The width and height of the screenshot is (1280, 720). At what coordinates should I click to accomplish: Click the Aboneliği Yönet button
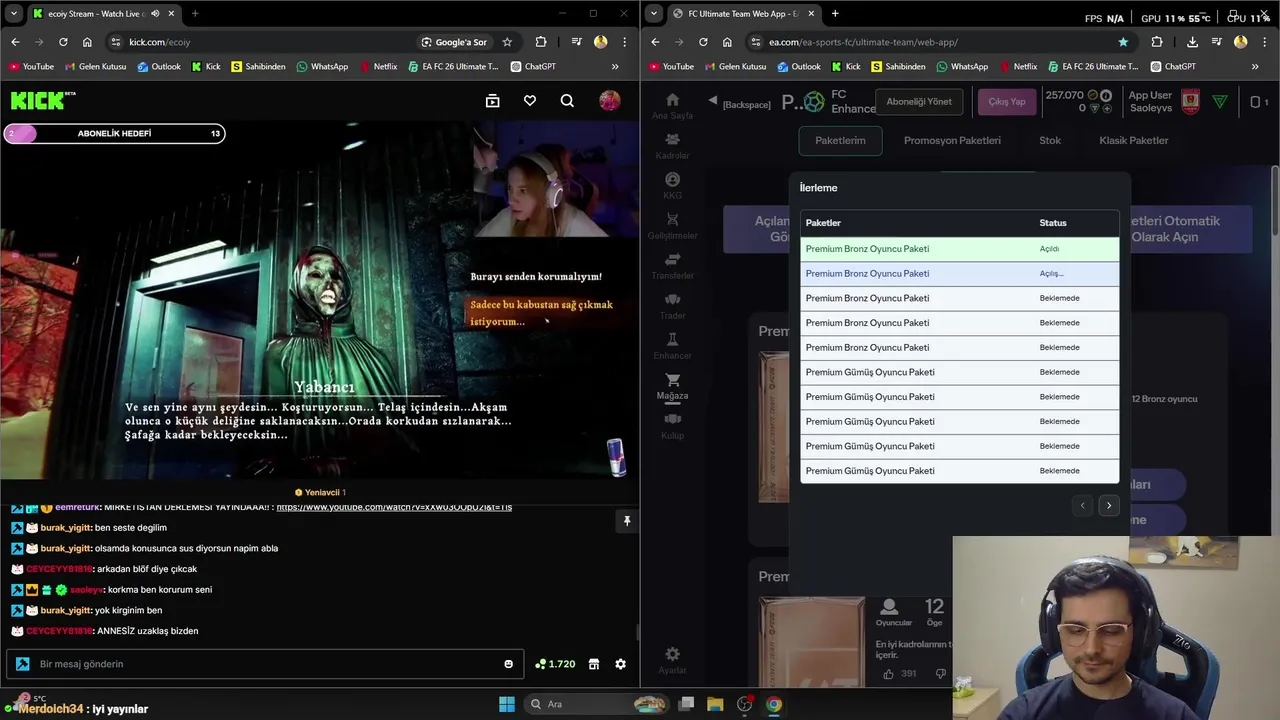point(919,102)
